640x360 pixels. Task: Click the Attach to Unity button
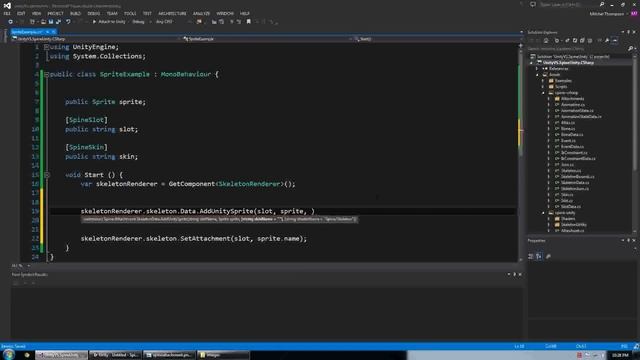point(109,22)
